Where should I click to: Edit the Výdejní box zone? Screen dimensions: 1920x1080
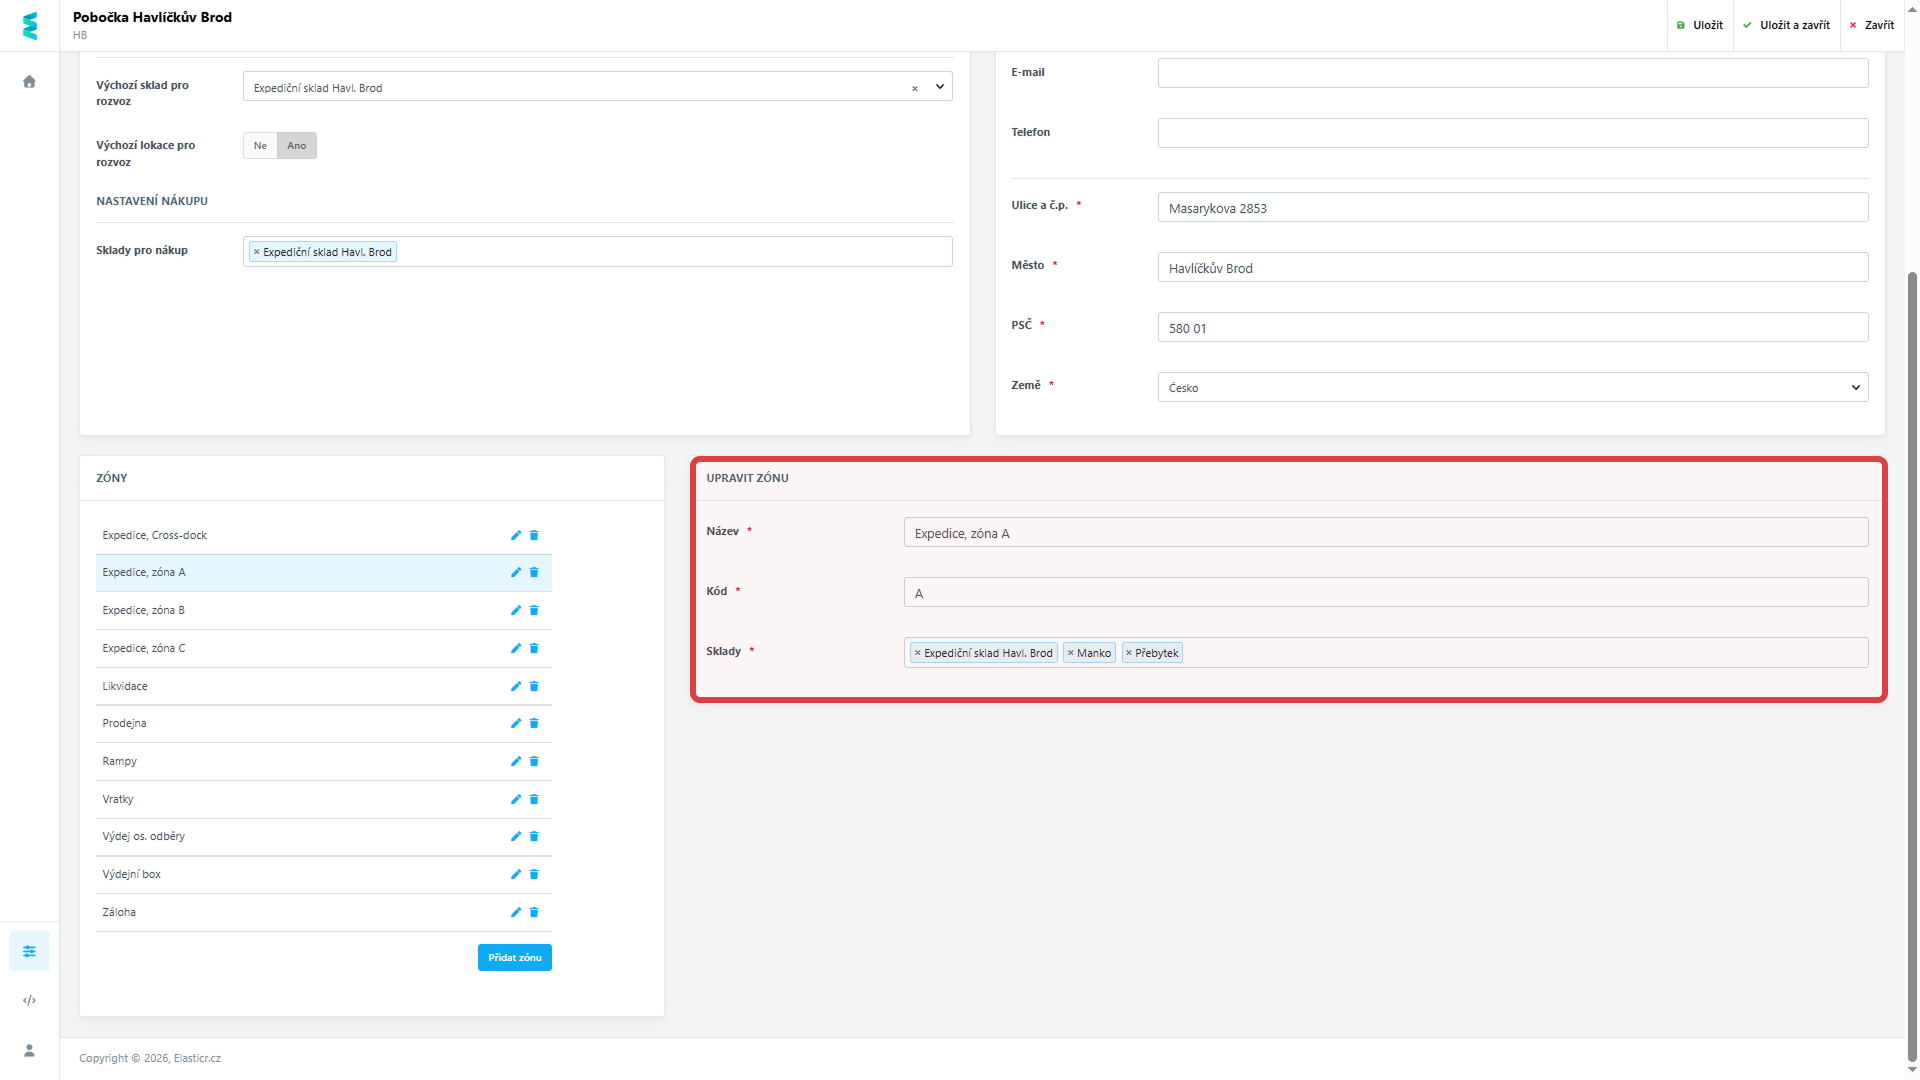(516, 874)
